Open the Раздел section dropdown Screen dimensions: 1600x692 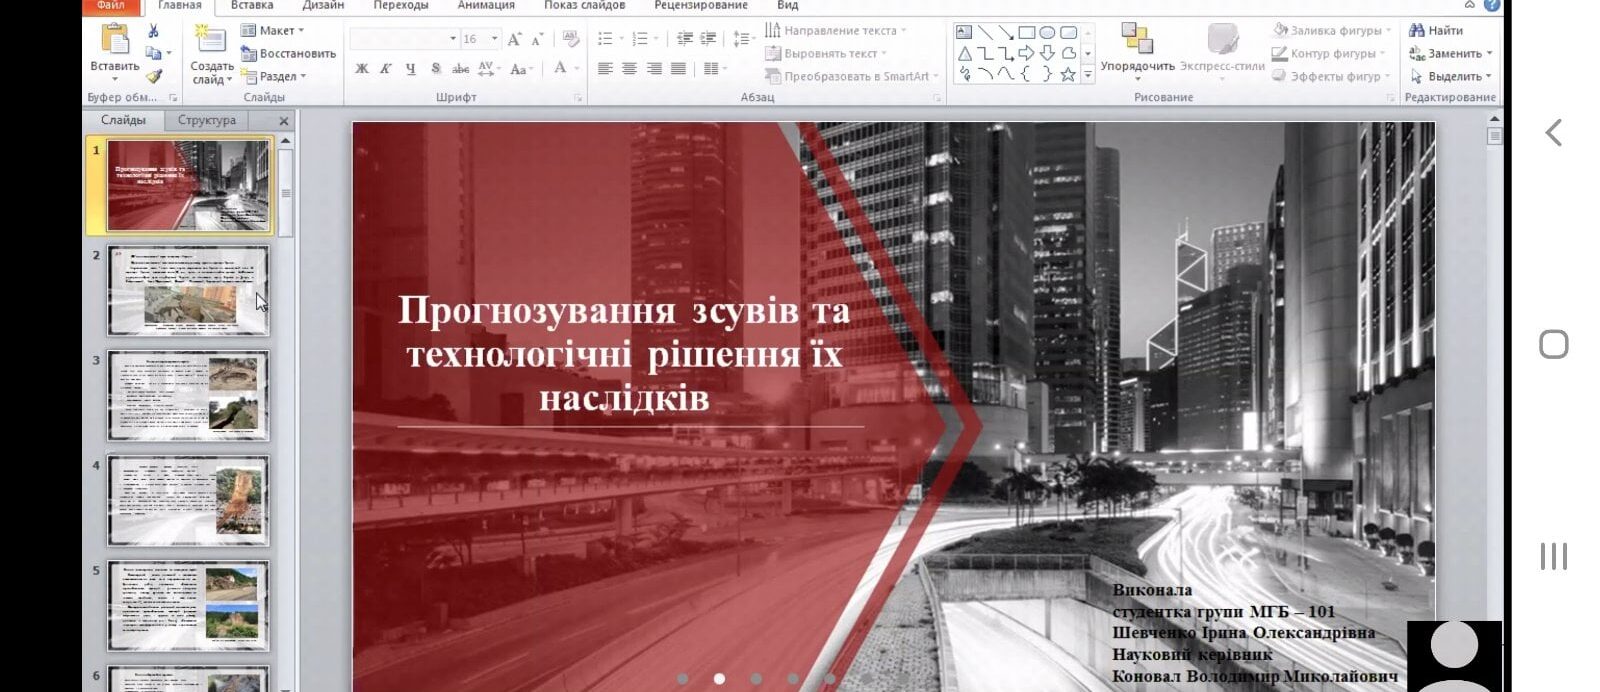pyautogui.click(x=275, y=76)
